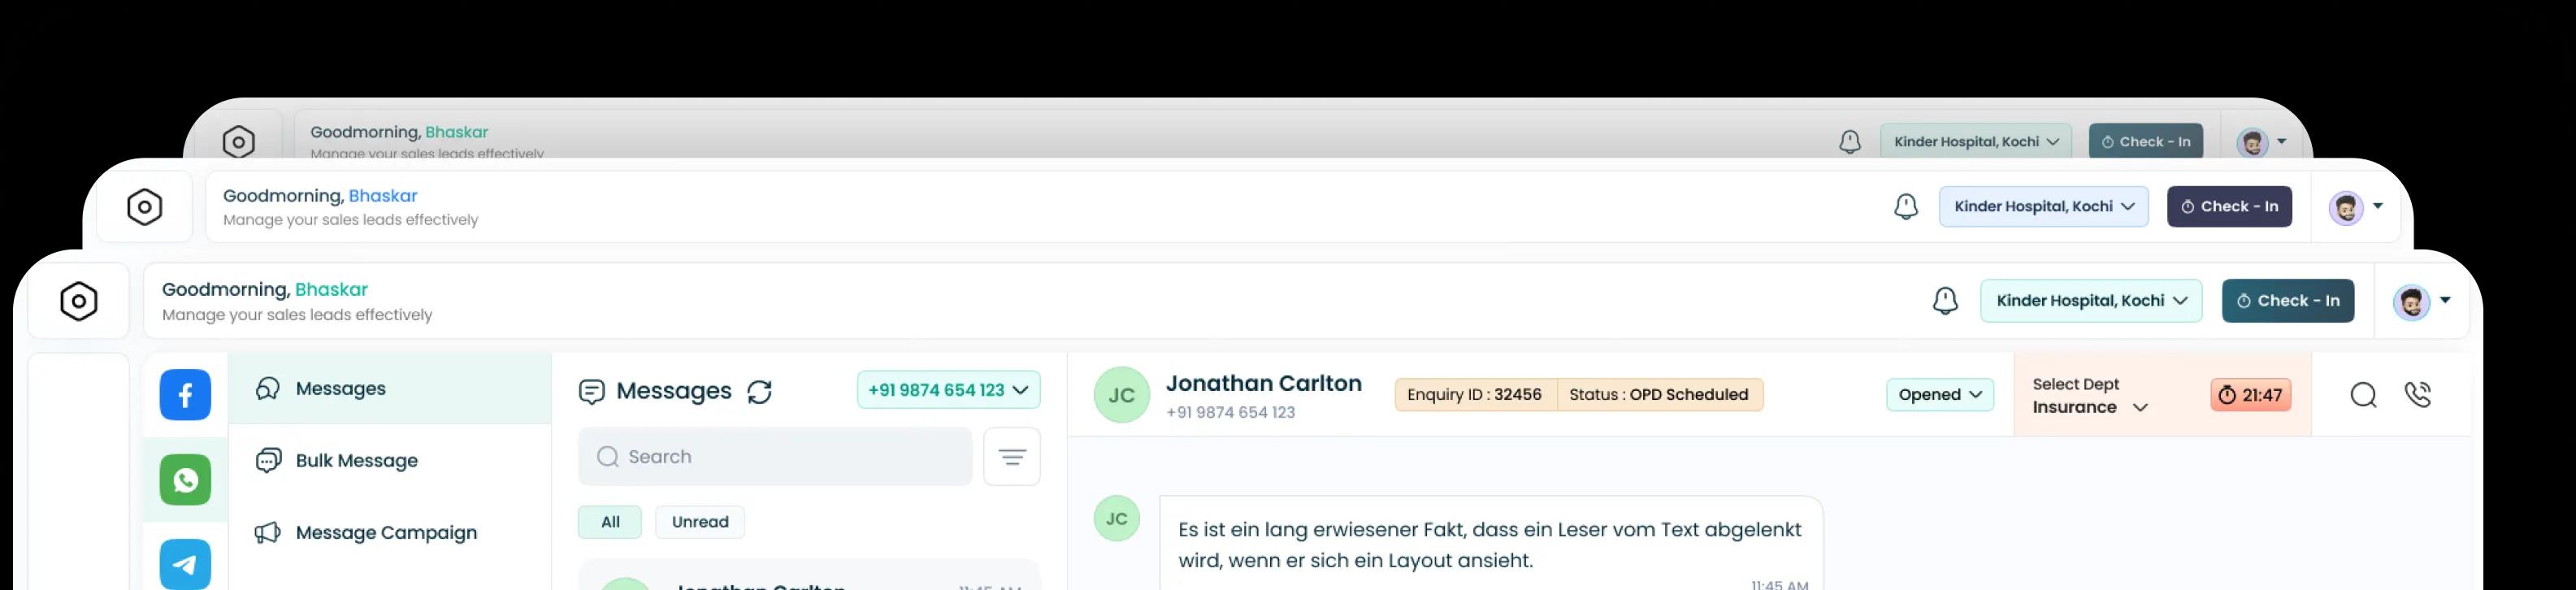
Task: Start a phone call with Jonathan Carlton
Action: click(x=2418, y=395)
